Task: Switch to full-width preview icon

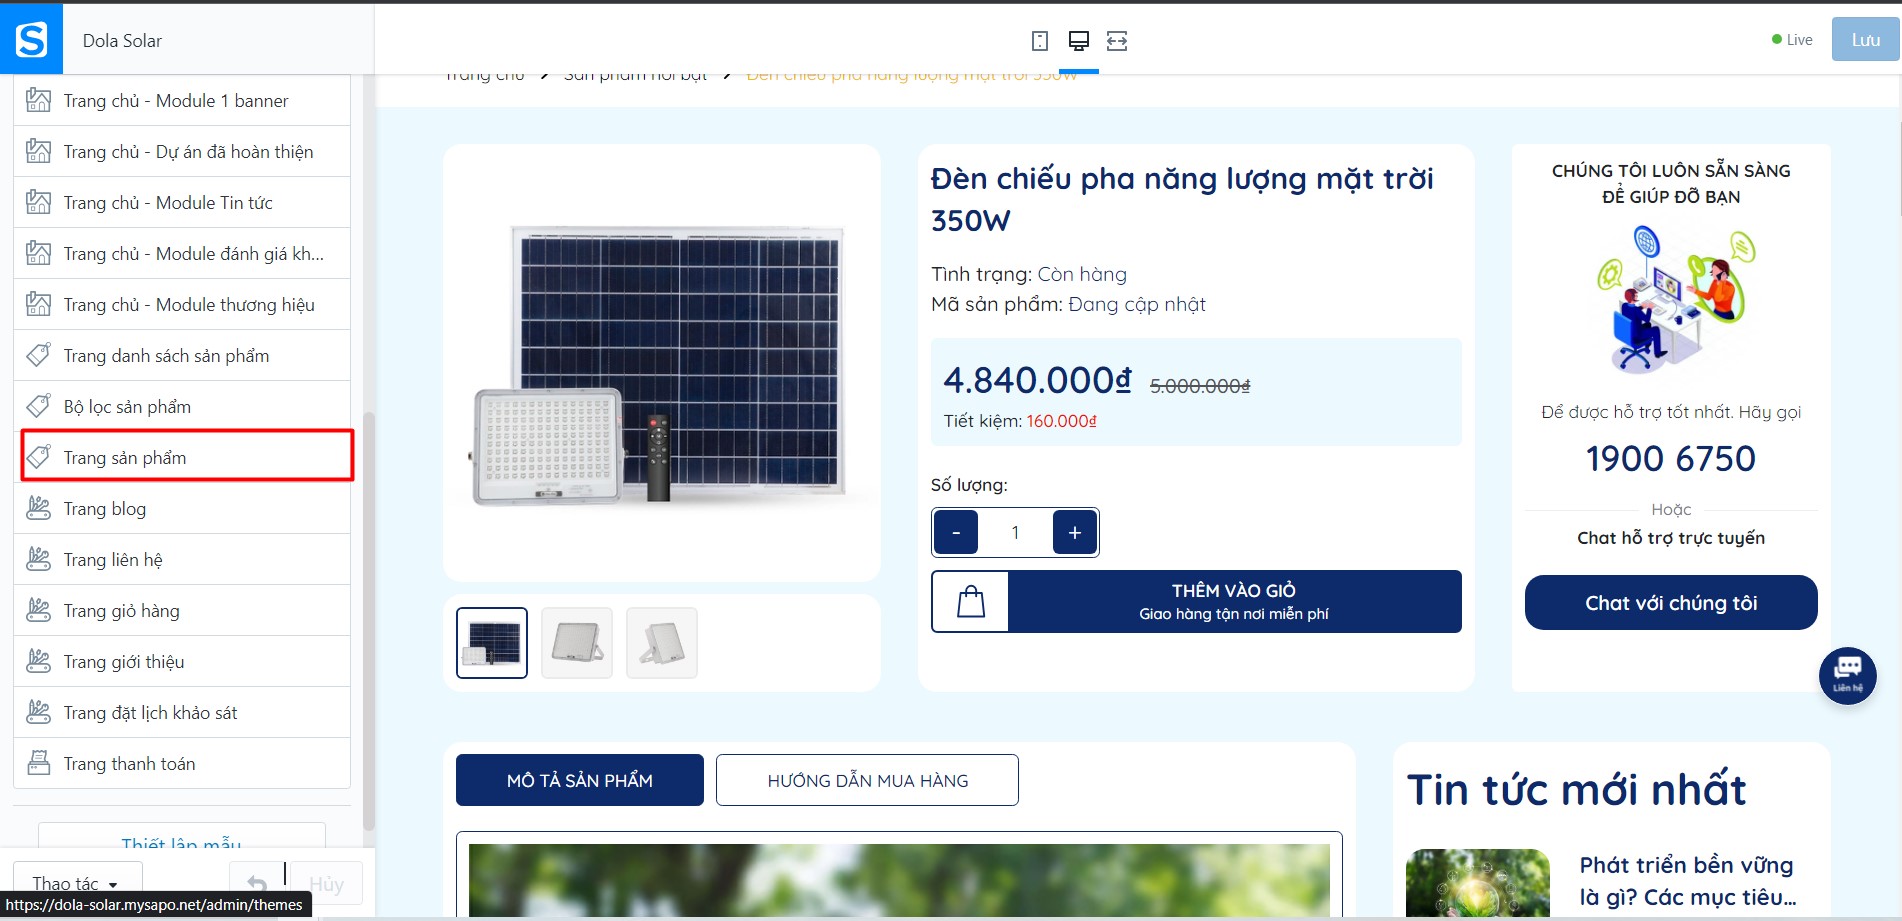Action: [1117, 41]
